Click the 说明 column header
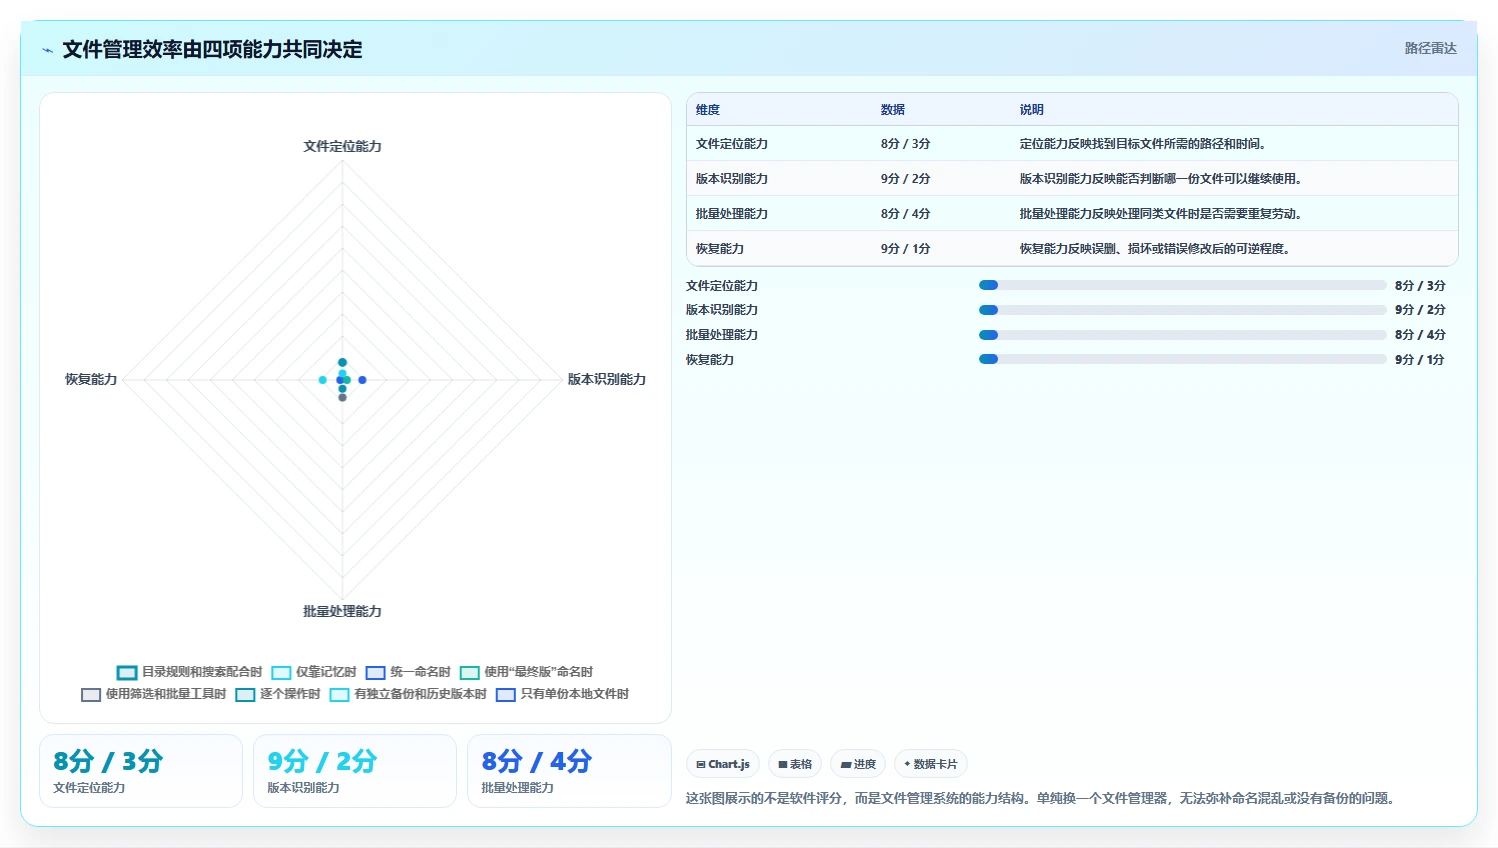Screen dimensions: 1498x848 tap(1032, 110)
